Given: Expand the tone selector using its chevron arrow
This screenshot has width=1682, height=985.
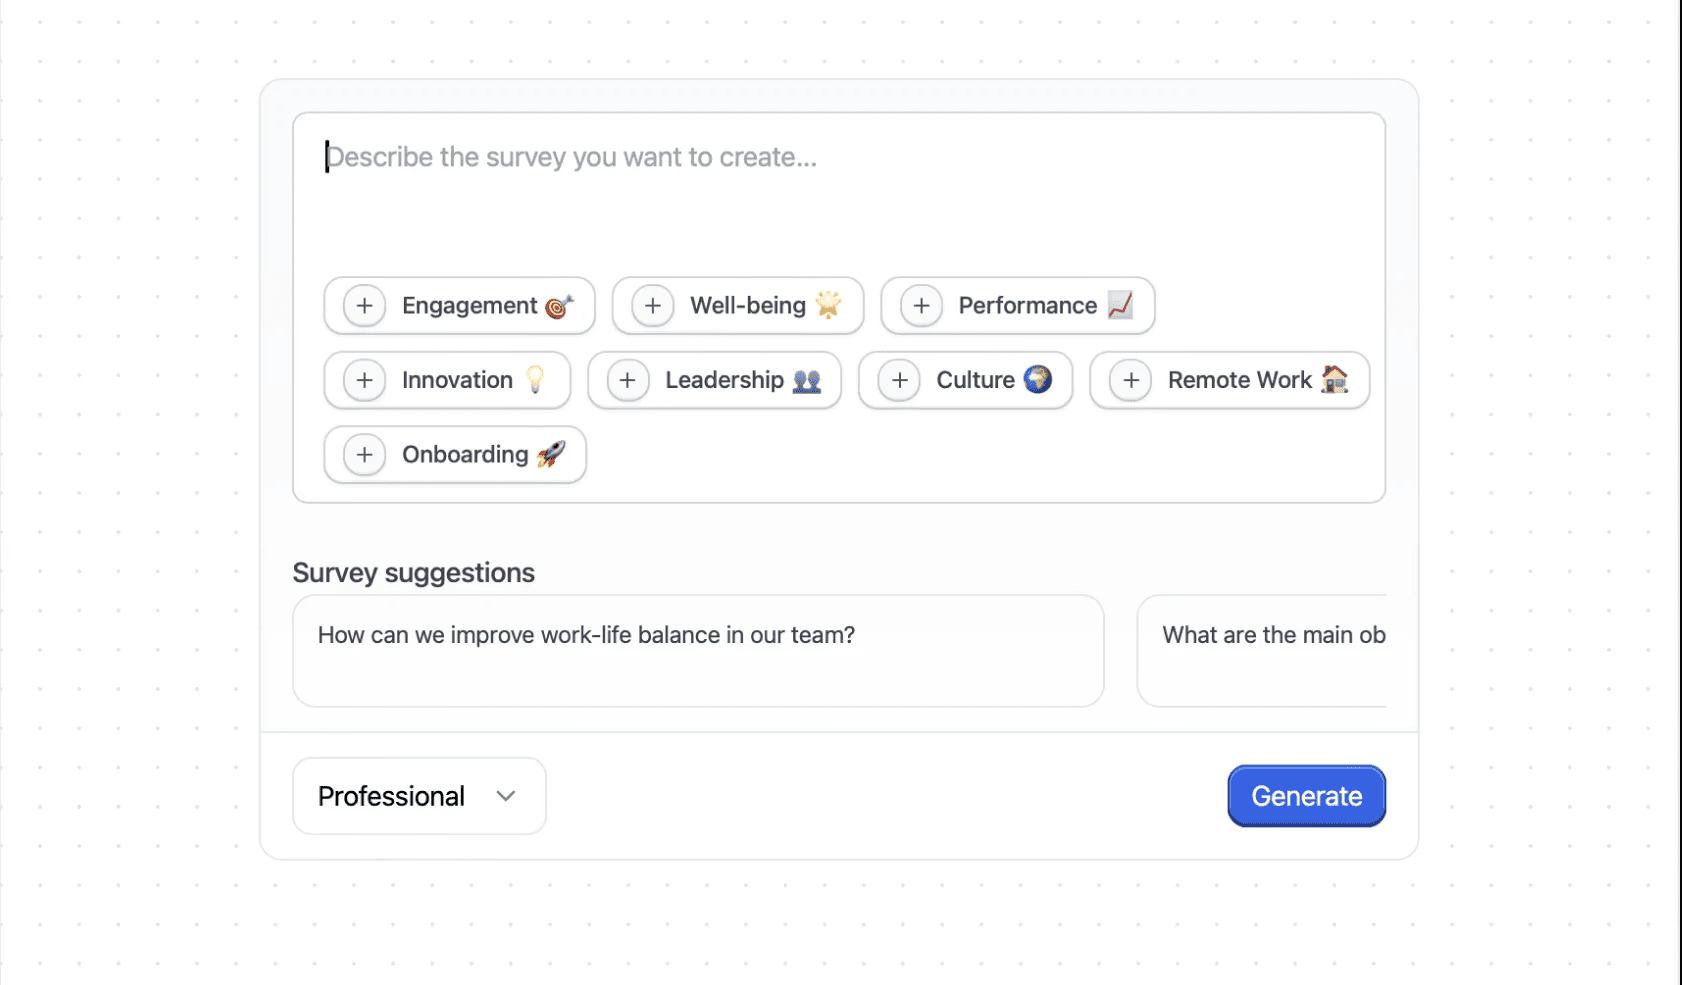Looking at the screenshot, I should pyautogui.click(x=506, y=796).
